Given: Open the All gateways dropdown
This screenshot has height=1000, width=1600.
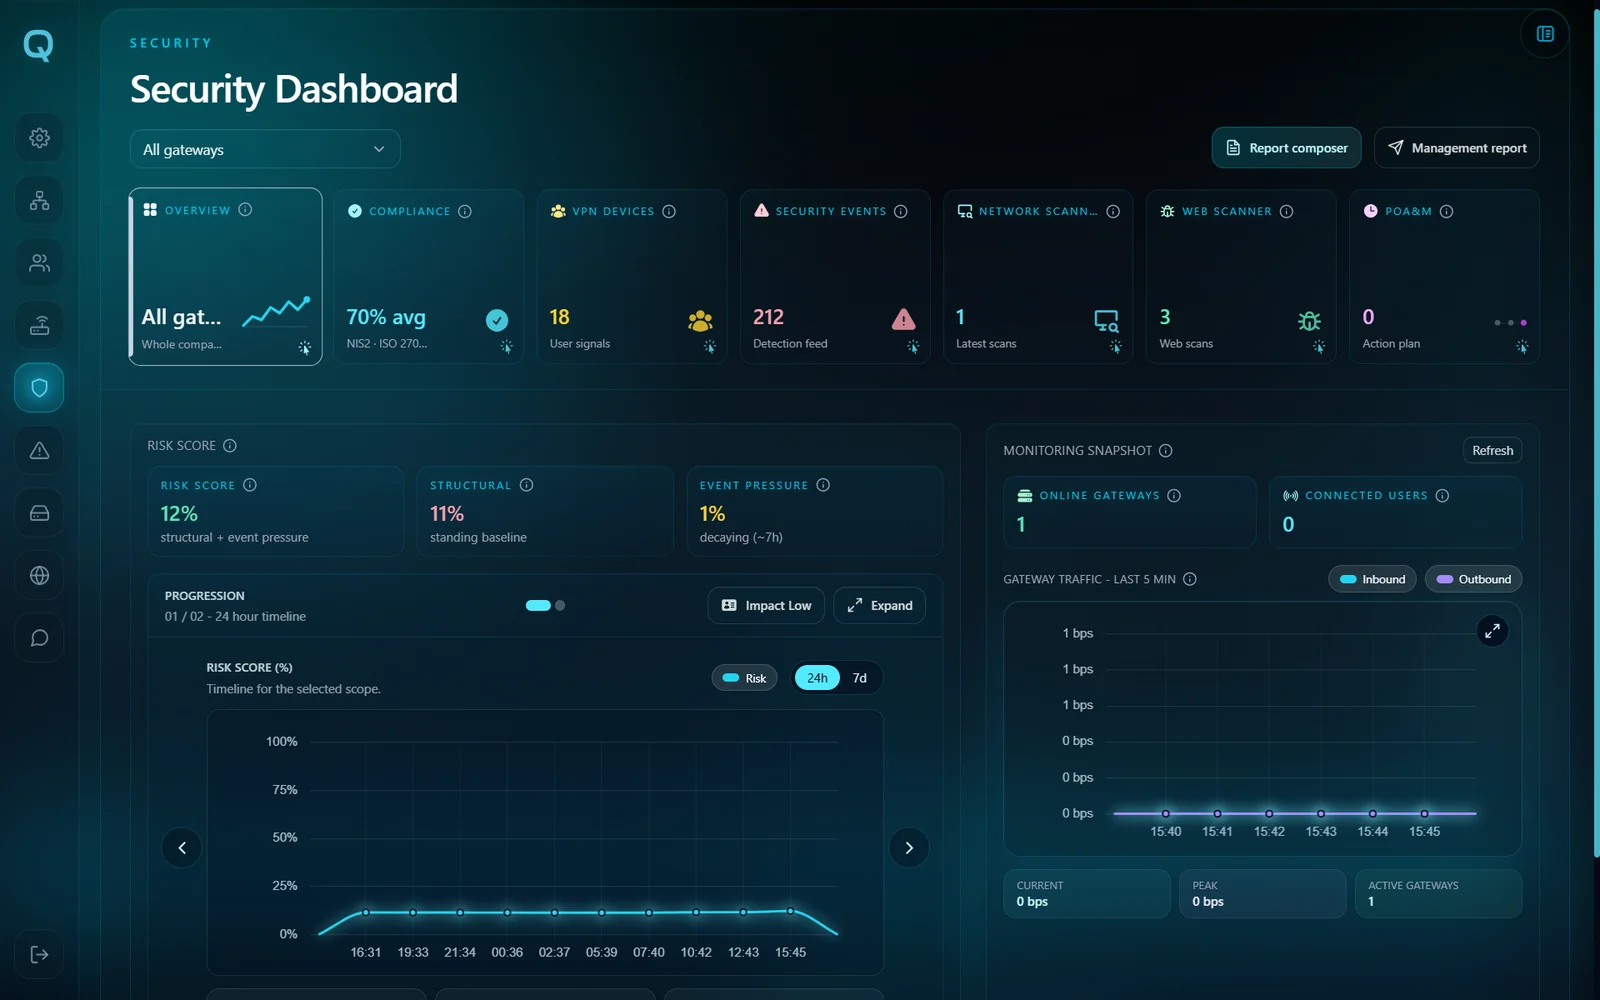Looking at the screenshot, I should [265, 149].
